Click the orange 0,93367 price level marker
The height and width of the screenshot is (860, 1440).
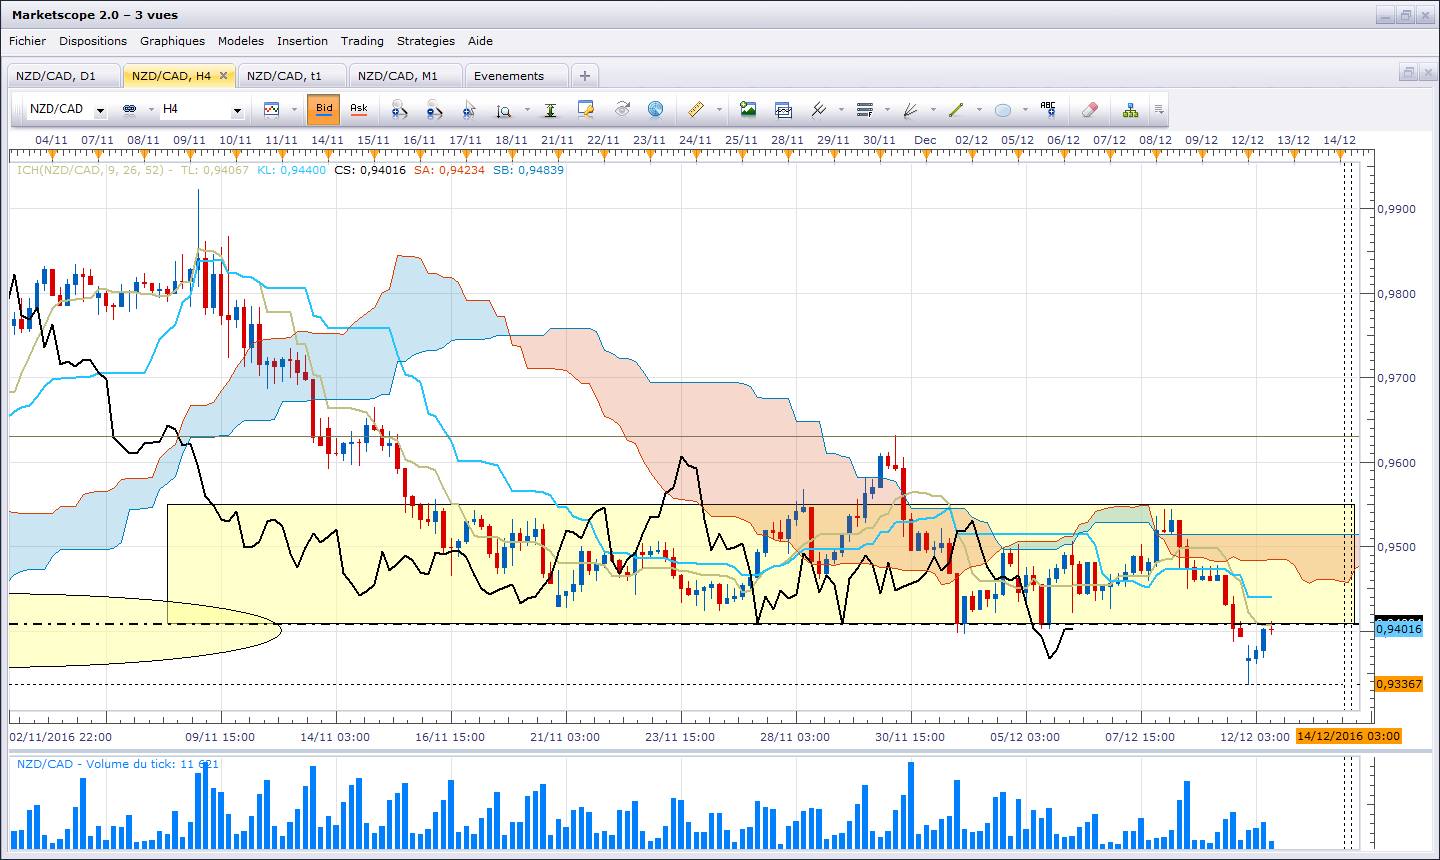1399,684
